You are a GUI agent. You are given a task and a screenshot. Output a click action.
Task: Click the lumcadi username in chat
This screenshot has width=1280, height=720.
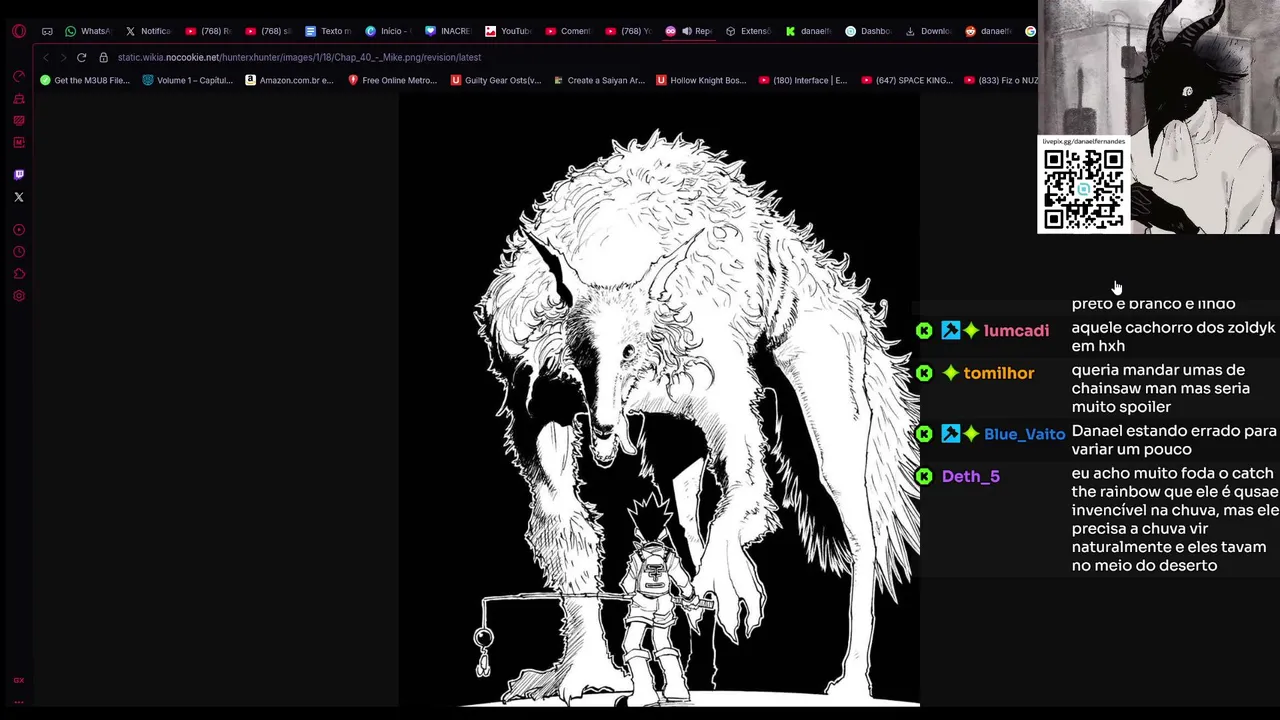pyautogui.click(x=1016, y=331)
